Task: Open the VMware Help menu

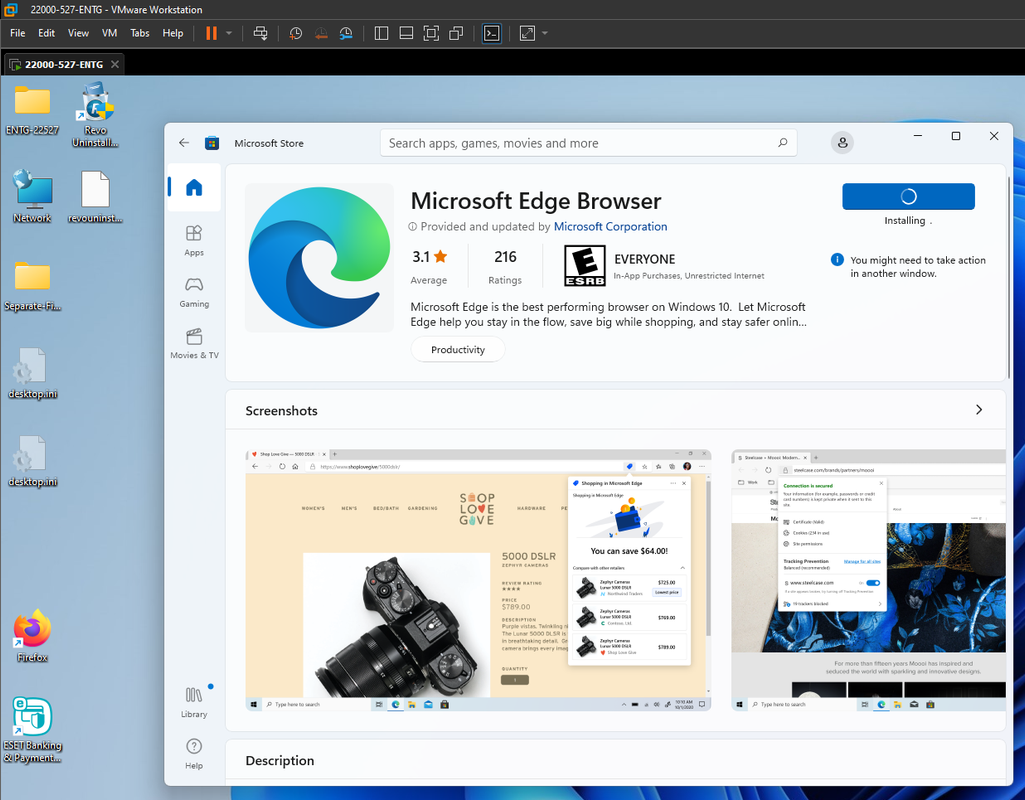Action: (173, 33)
